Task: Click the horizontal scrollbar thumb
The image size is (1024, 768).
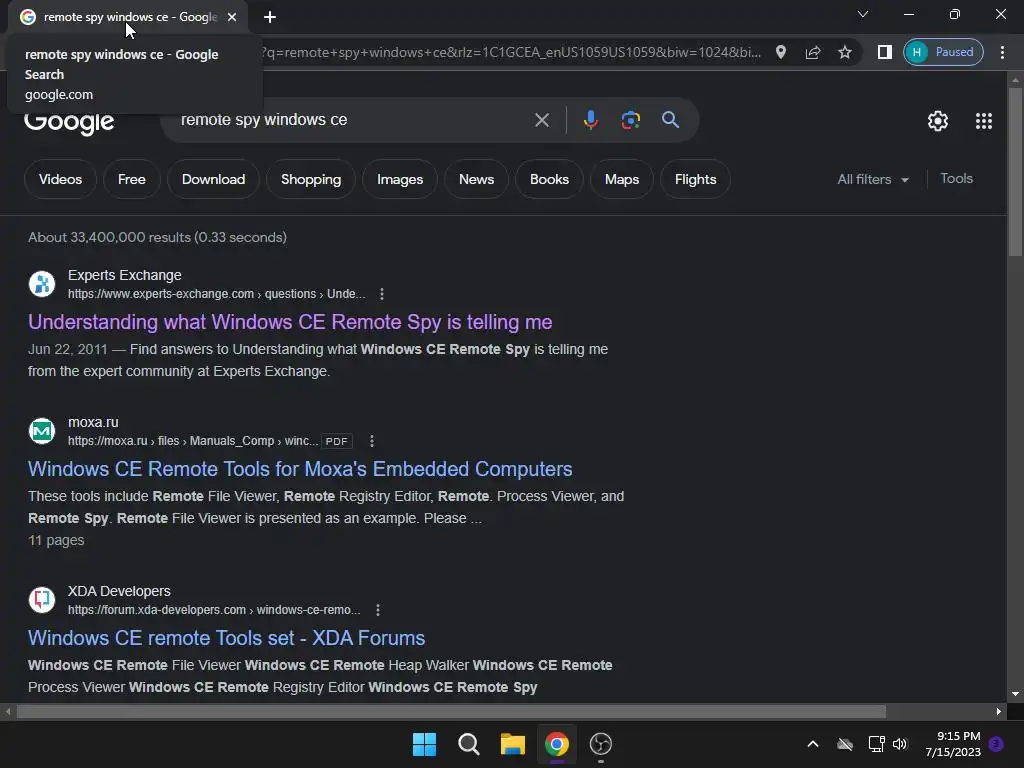Action: pyautogui.click(x=451, y=711)
